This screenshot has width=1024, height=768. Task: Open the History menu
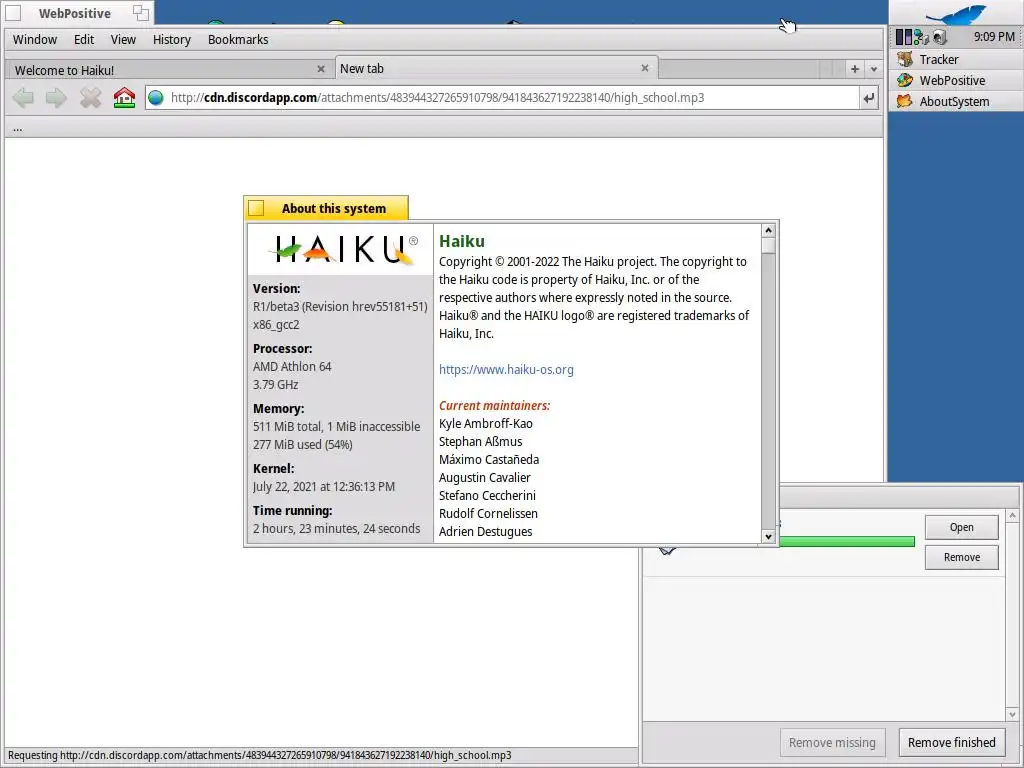point(172,40)
